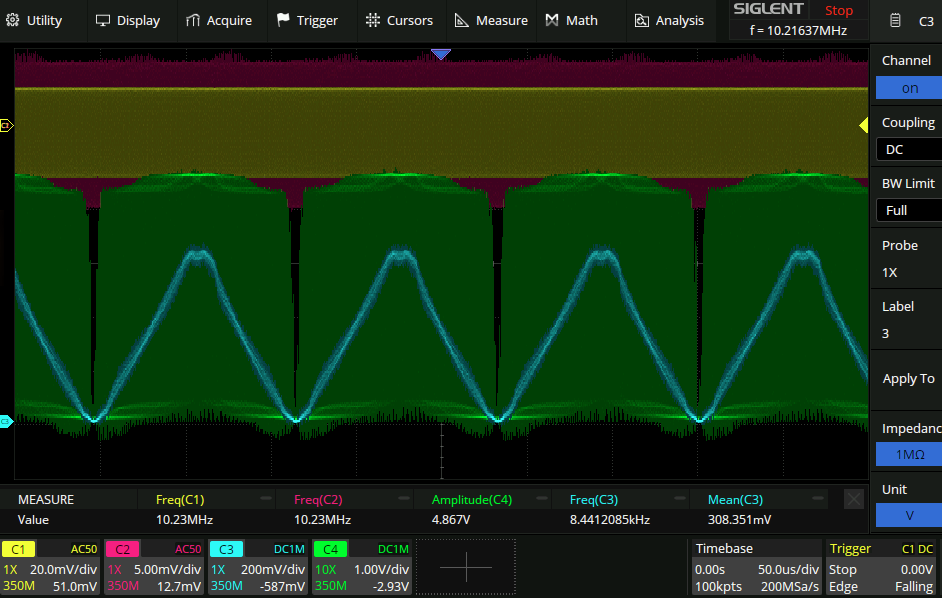Image resolution: width=942 pixels, height=598 pixels.
Task: Open the Cursors menu
Action: pyautogui.click(x=399, y=20)
